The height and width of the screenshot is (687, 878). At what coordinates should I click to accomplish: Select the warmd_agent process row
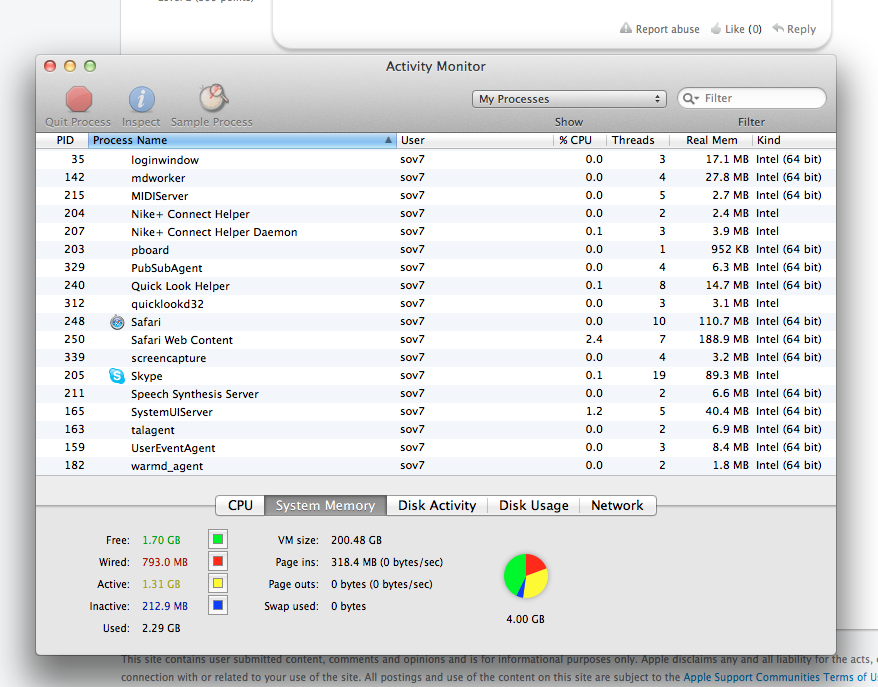tap(436, 465)
